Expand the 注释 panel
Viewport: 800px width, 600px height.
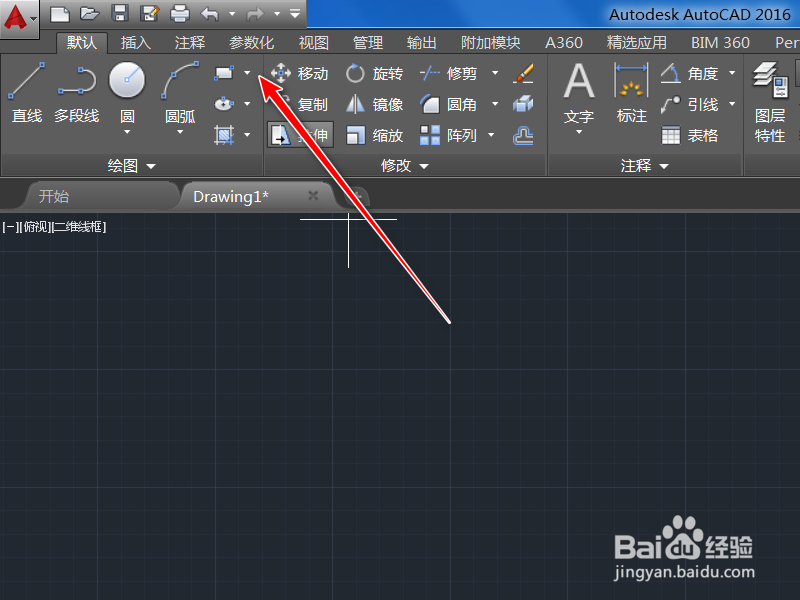point(644,166)
